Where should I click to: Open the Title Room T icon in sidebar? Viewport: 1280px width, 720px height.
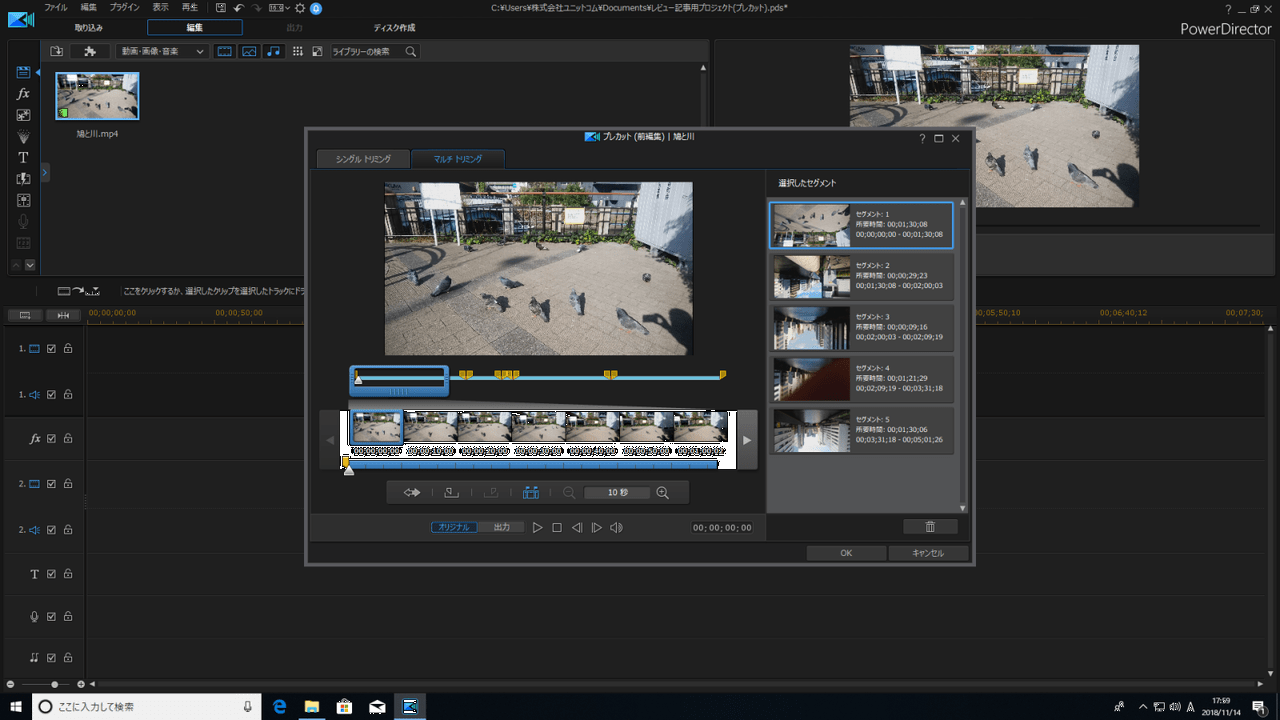tap(23, 158)
